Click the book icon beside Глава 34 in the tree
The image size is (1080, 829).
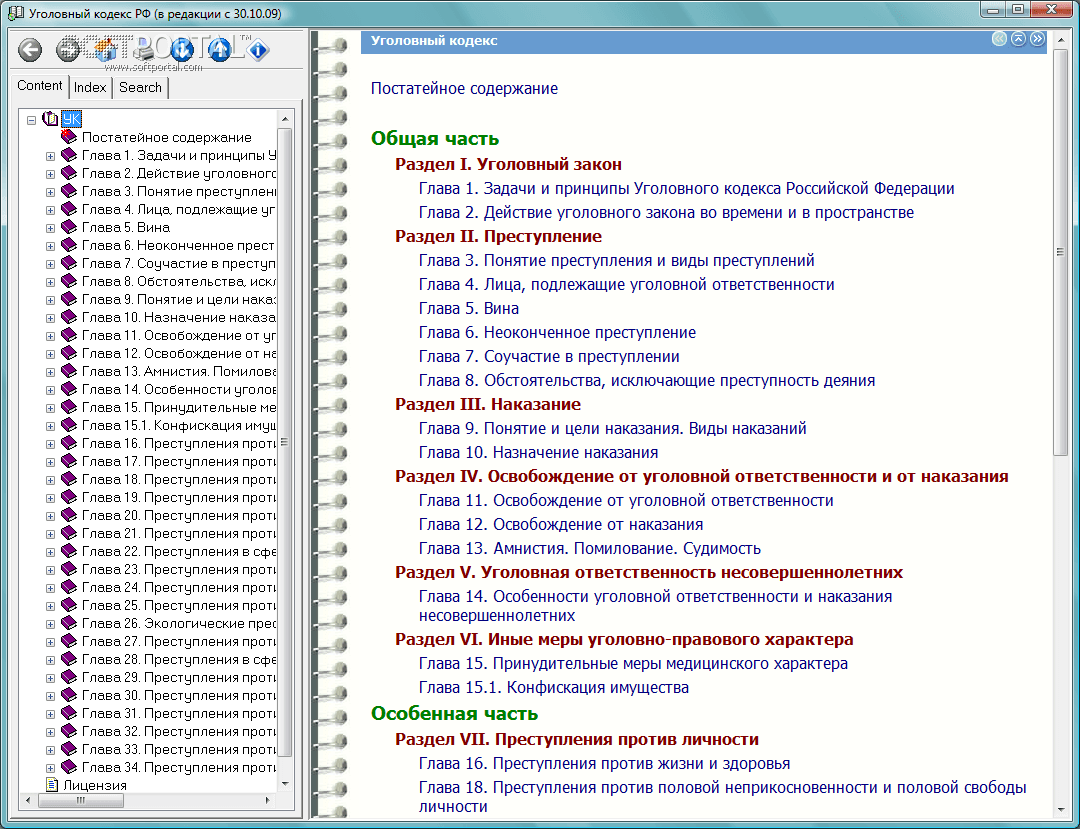click(x=69, y=766)
